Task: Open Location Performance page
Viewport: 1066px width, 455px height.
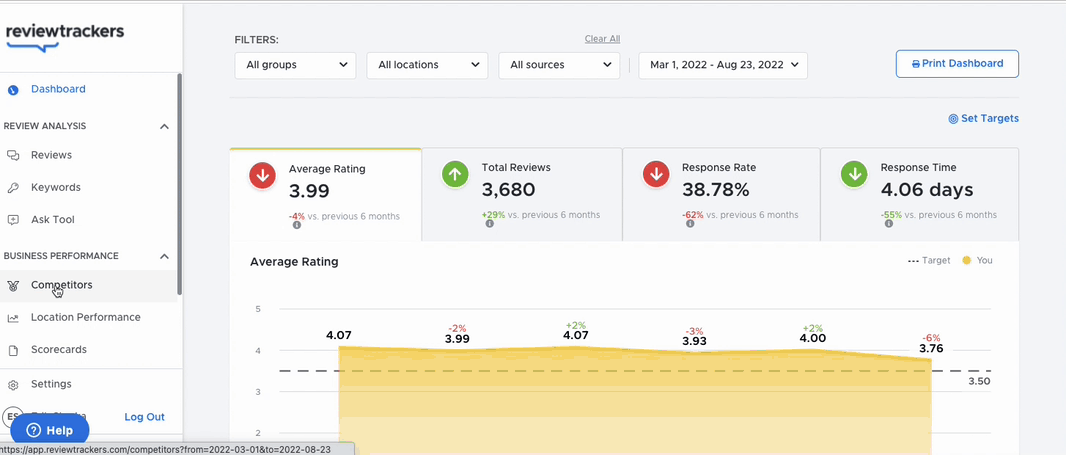Action: 88,318
